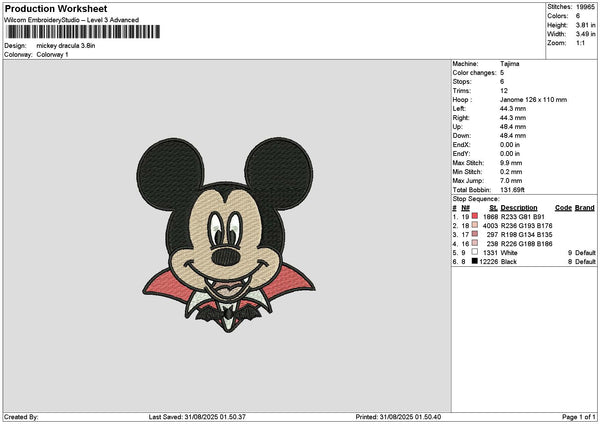Click the 'Printed: 31/08/2025 01.50.40' text

(398, 417)
